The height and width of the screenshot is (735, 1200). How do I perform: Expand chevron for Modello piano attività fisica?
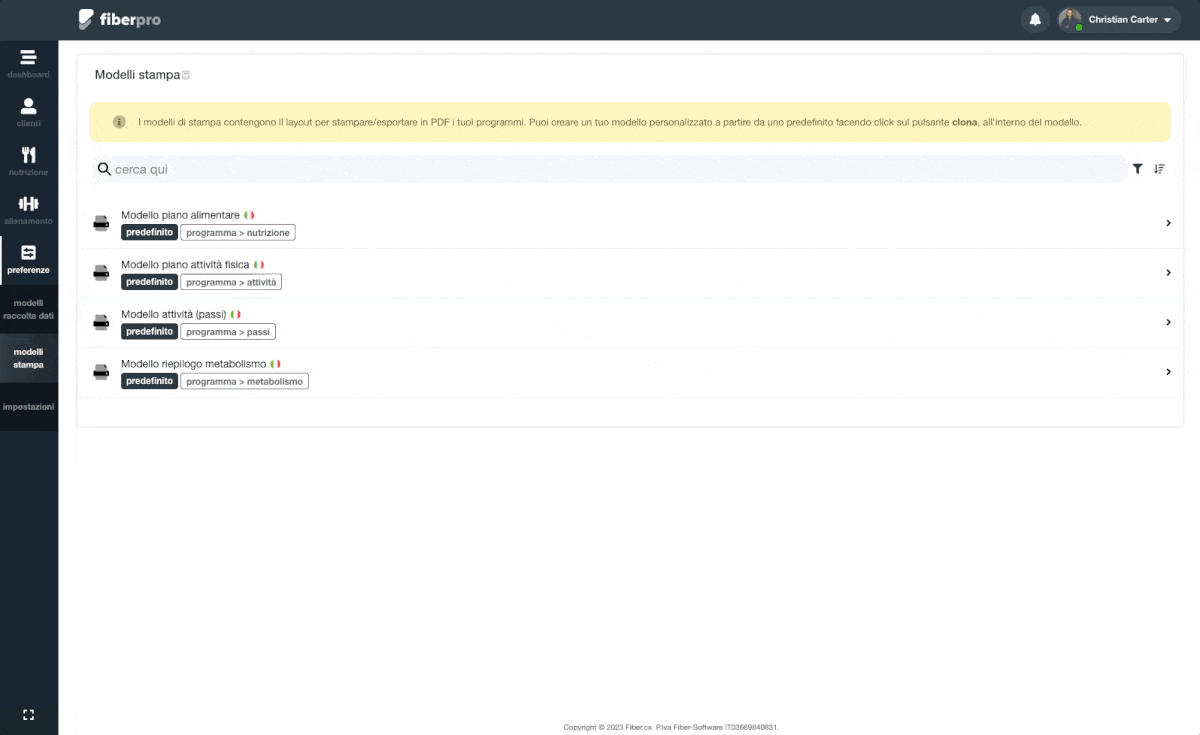point(1168,272)
